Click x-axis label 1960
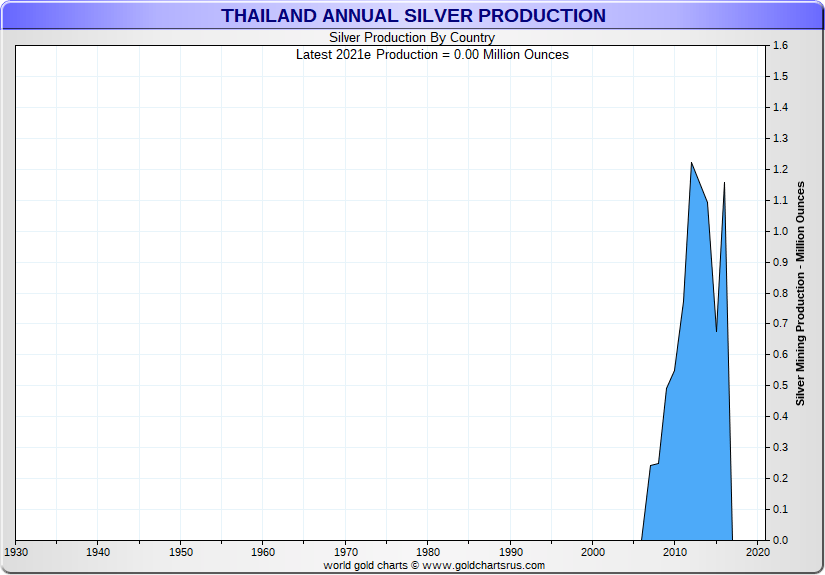Image resolution: width=825 pixels, height=575 pixels. (x=263, y=552)
